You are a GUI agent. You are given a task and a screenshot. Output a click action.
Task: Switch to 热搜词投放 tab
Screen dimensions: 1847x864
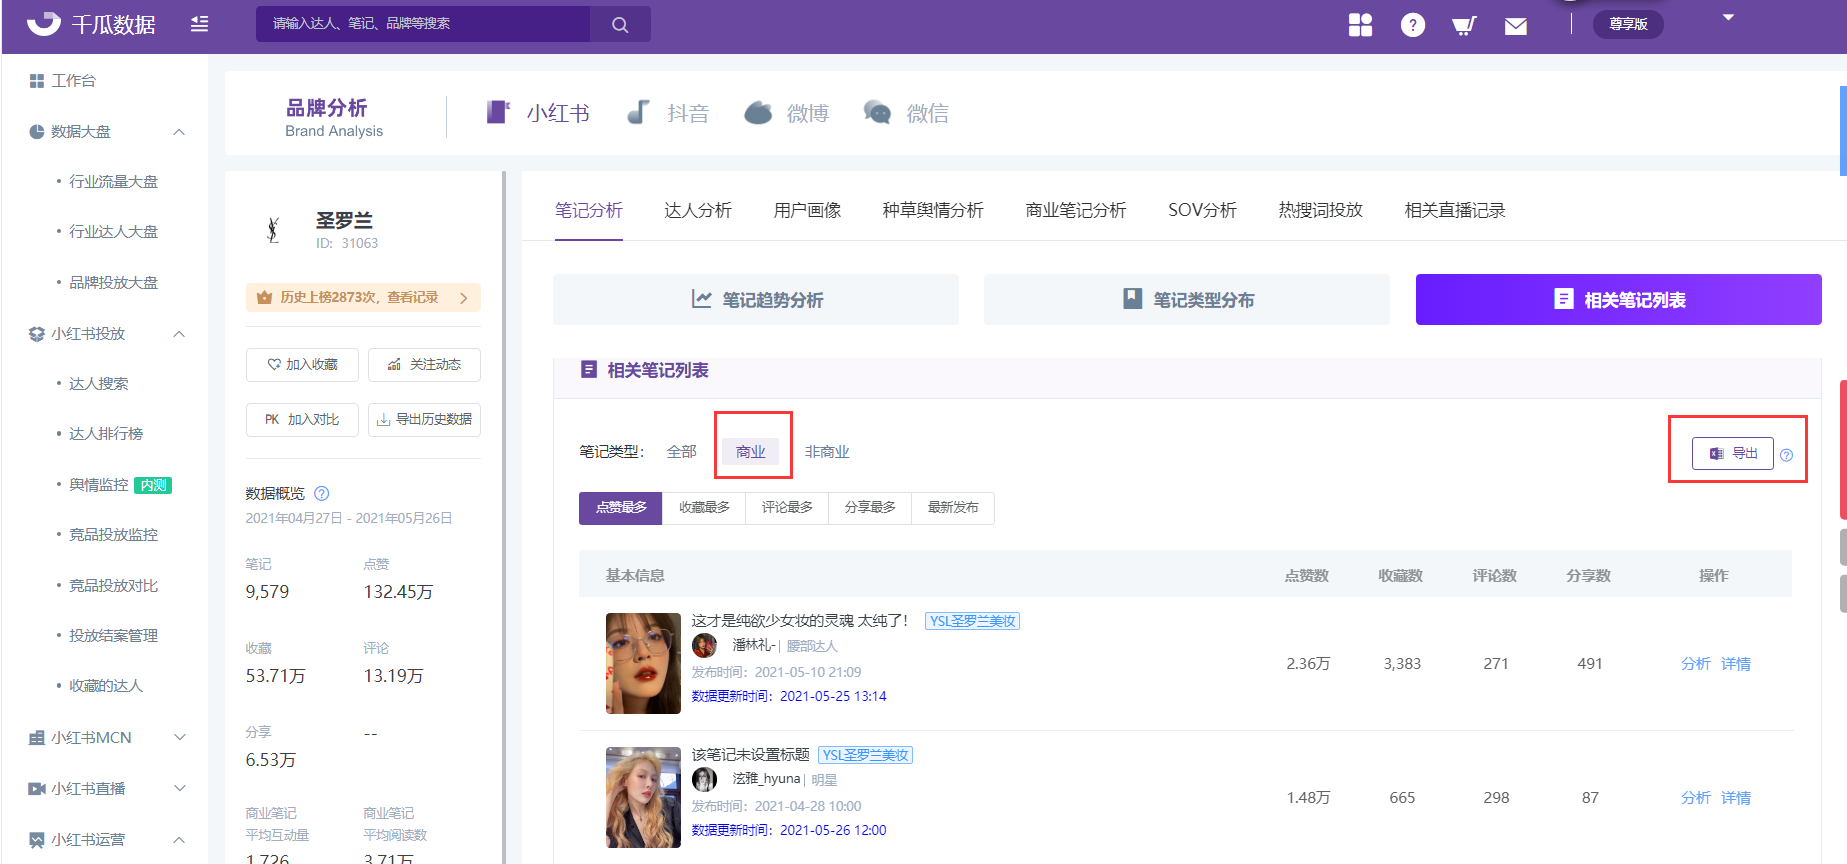point(1320,210)
